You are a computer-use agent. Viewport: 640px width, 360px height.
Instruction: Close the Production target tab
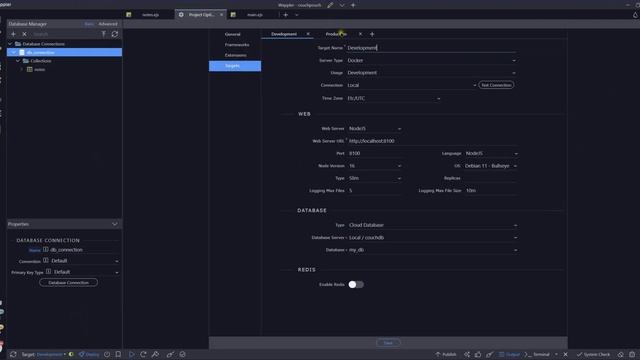click(x=360, y=34)
